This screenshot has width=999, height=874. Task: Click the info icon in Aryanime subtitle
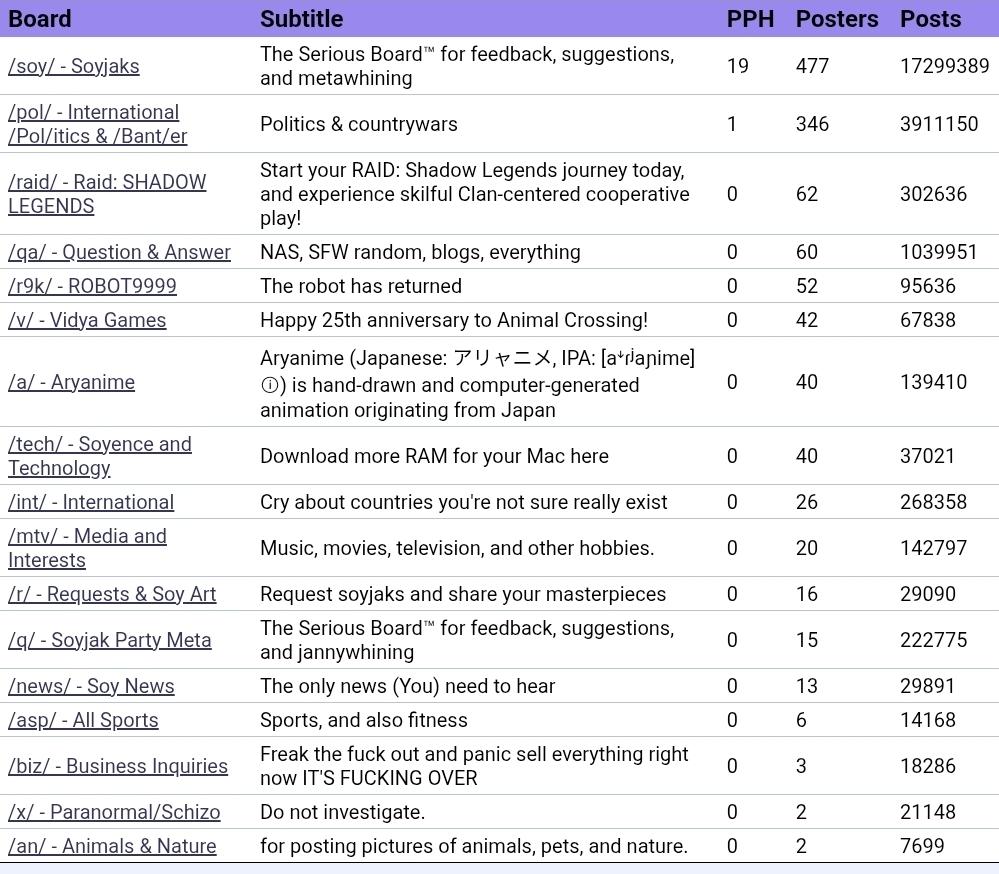click(269, 385)
